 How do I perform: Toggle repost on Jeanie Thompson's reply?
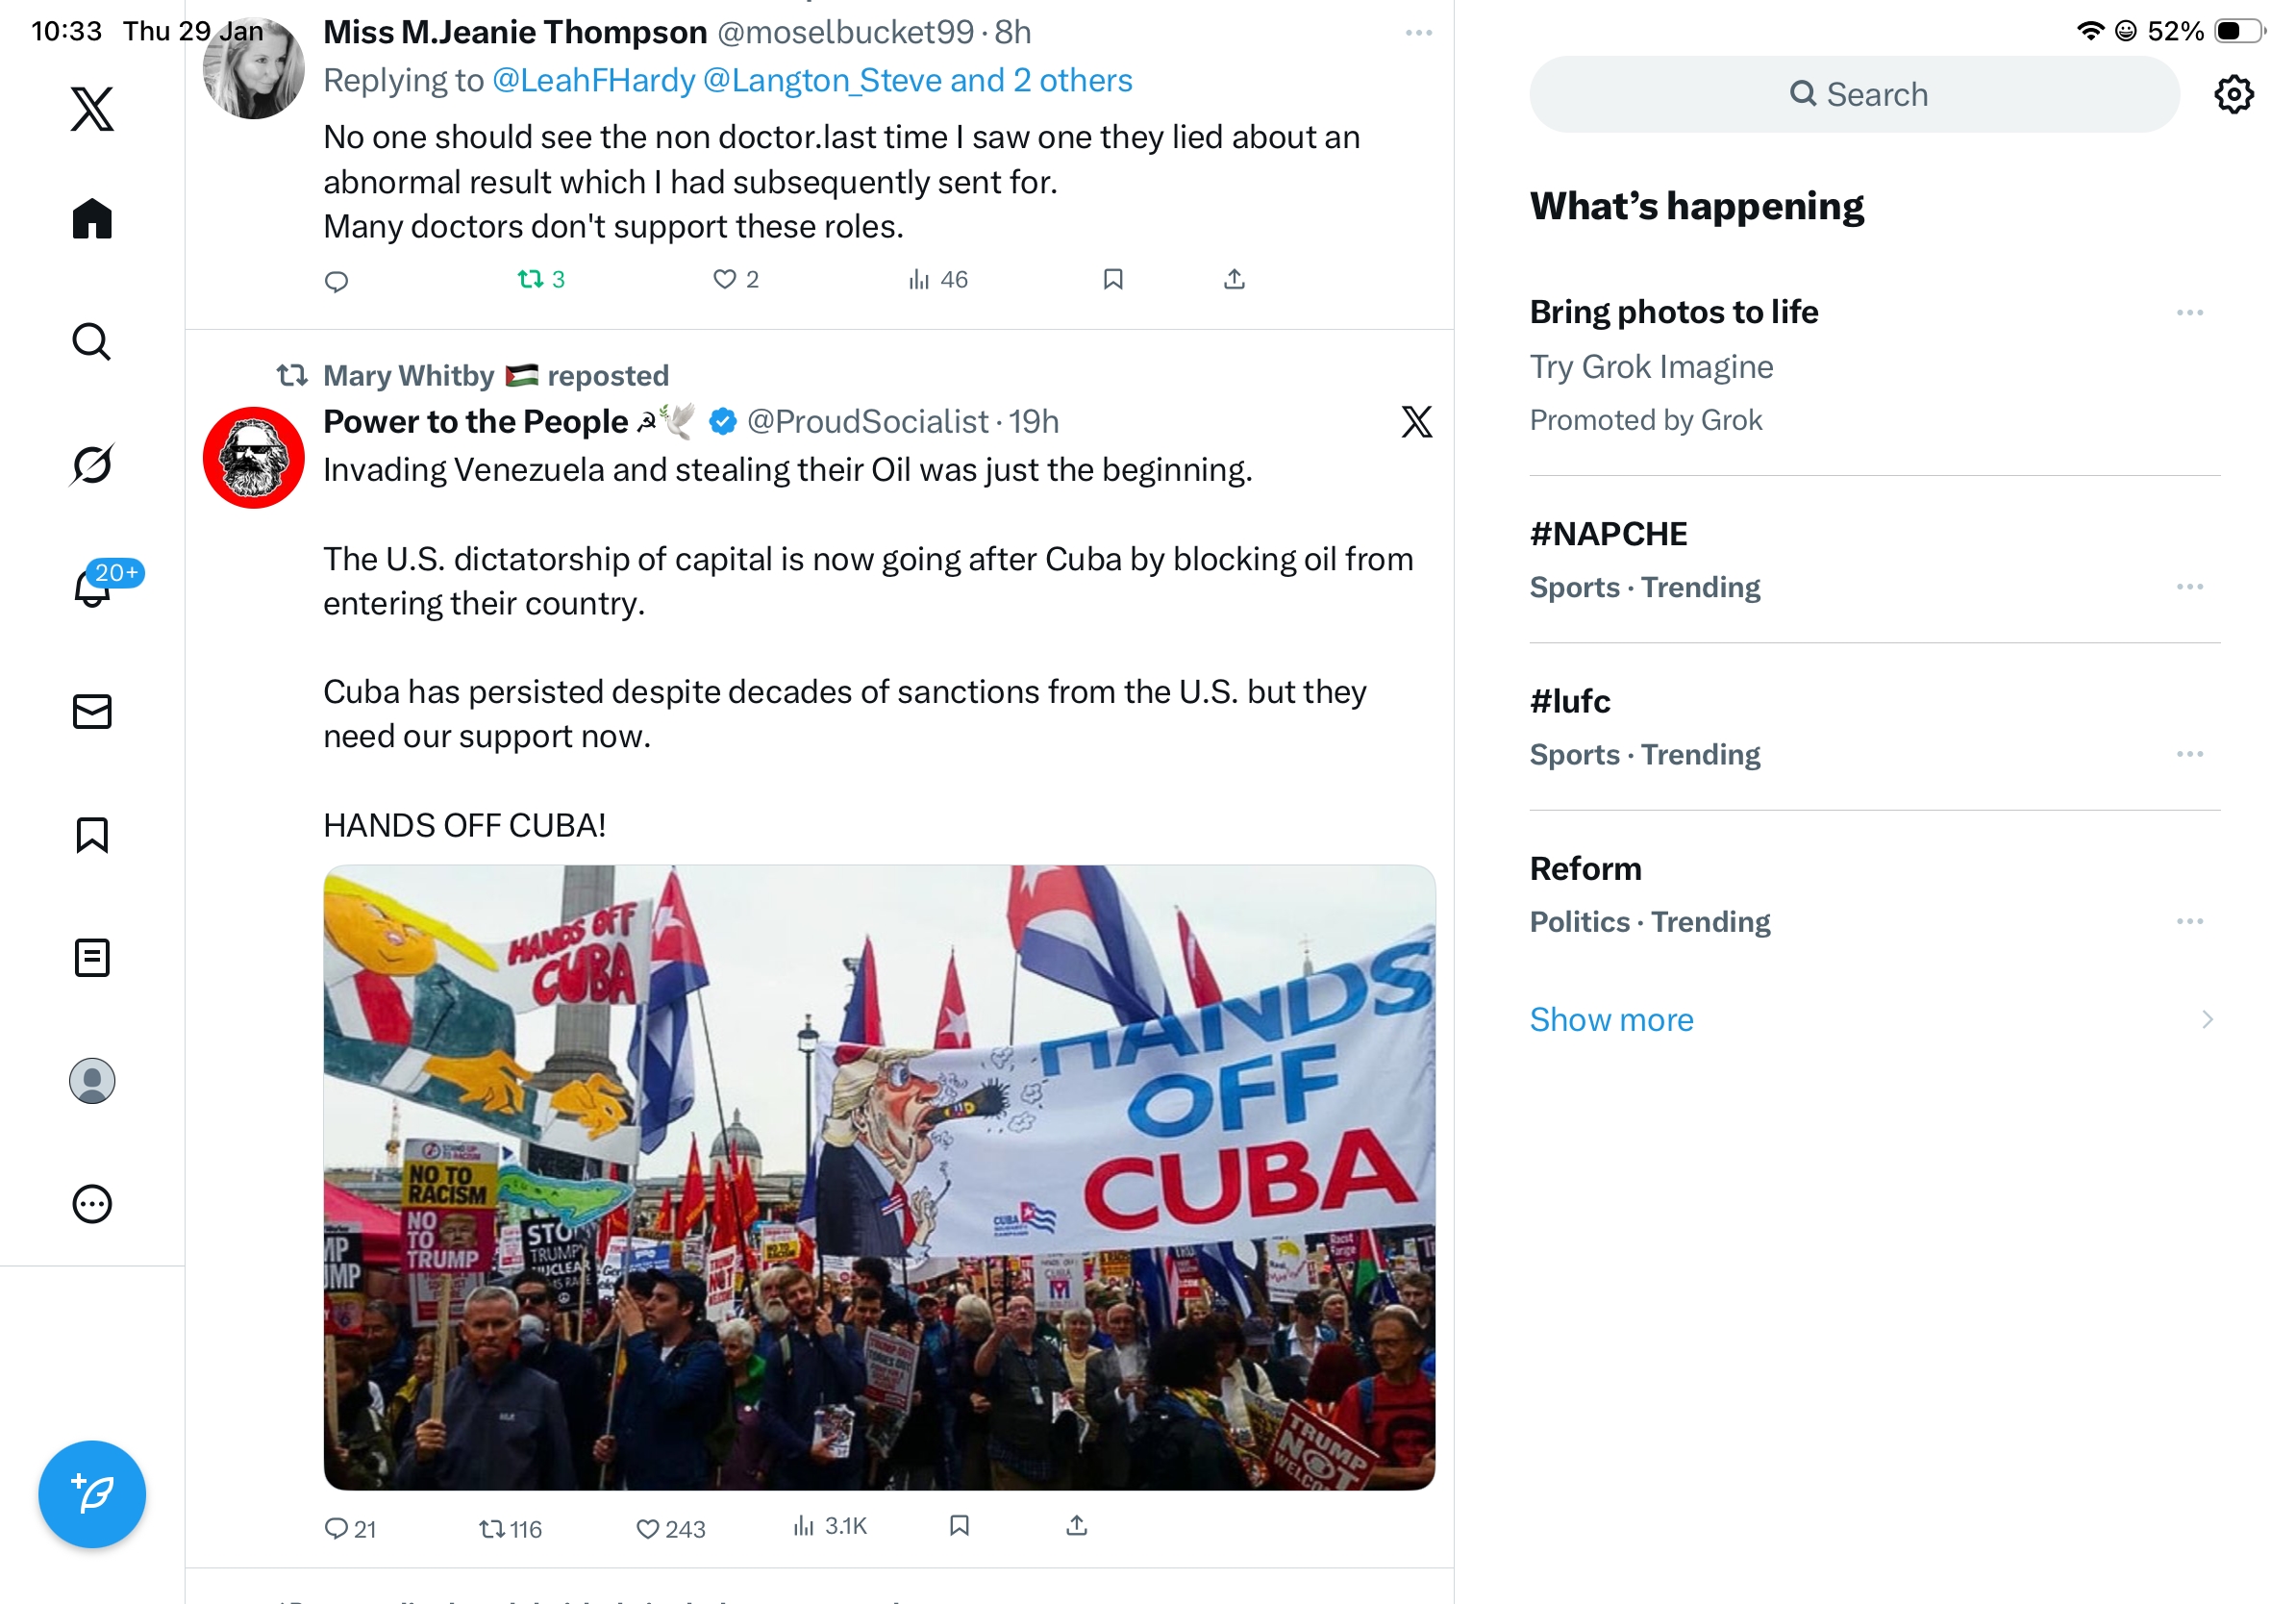pos(541,279)
